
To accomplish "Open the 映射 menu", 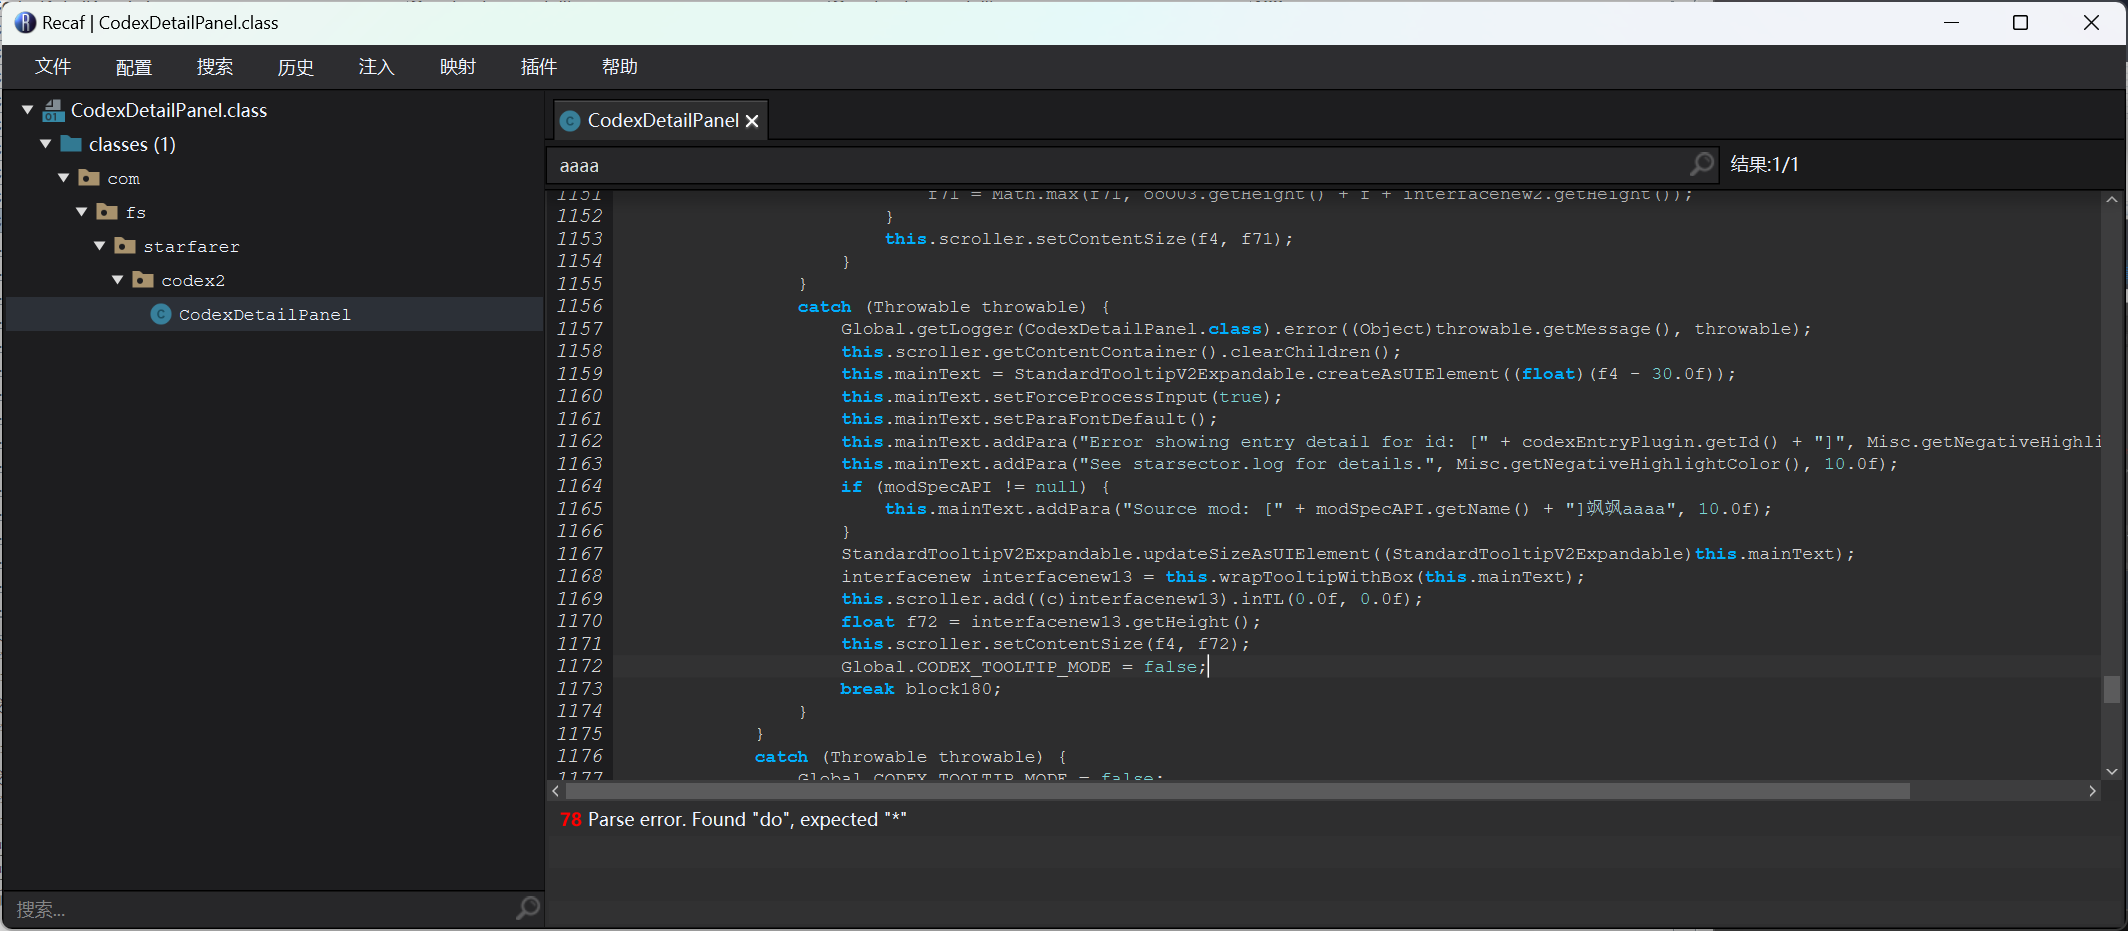I will pos(457,67).
